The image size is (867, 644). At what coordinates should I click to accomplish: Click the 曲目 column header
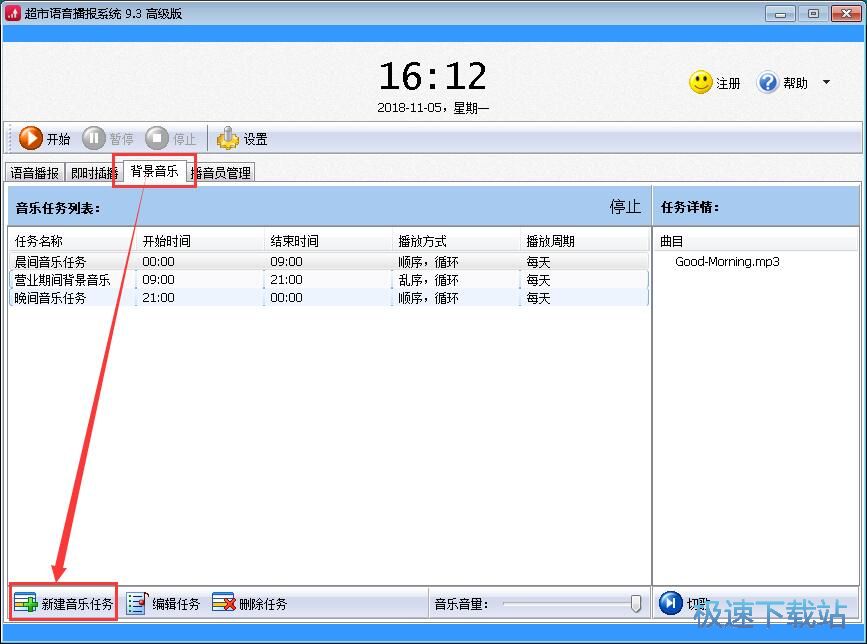click(x=756, y=241)
